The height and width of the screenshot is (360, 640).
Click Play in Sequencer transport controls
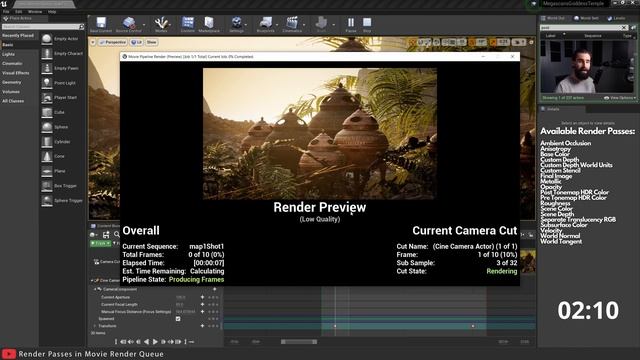[x=155, y=342]
